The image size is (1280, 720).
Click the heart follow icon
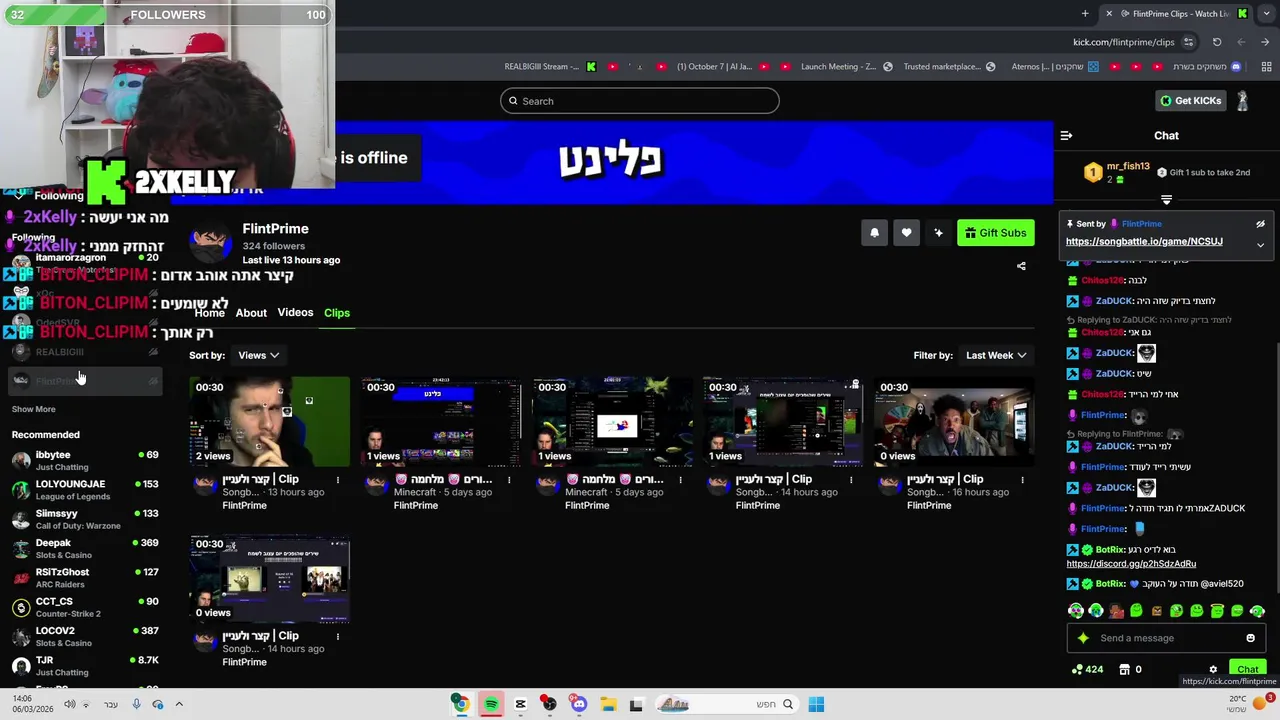coord(906,233)
